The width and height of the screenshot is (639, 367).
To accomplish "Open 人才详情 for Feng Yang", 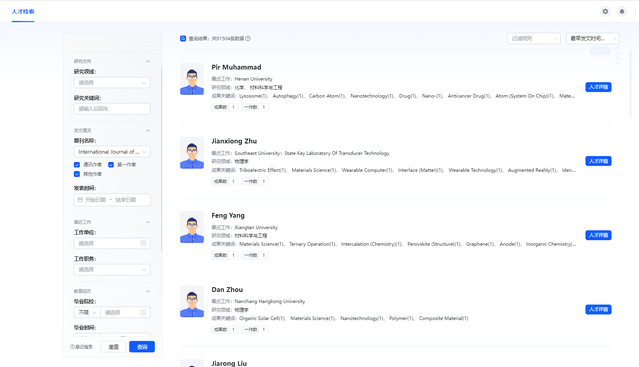I will tap(598, 235).
